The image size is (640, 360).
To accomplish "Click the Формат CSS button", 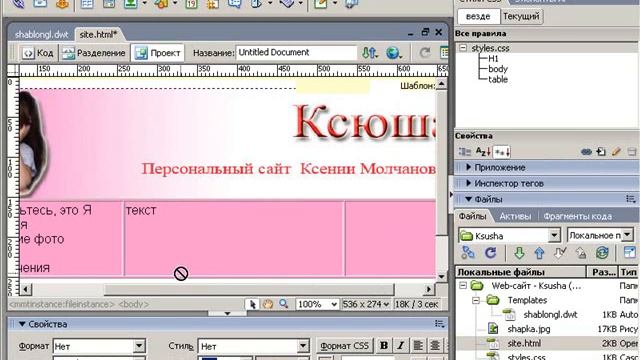I will (344, 346).
